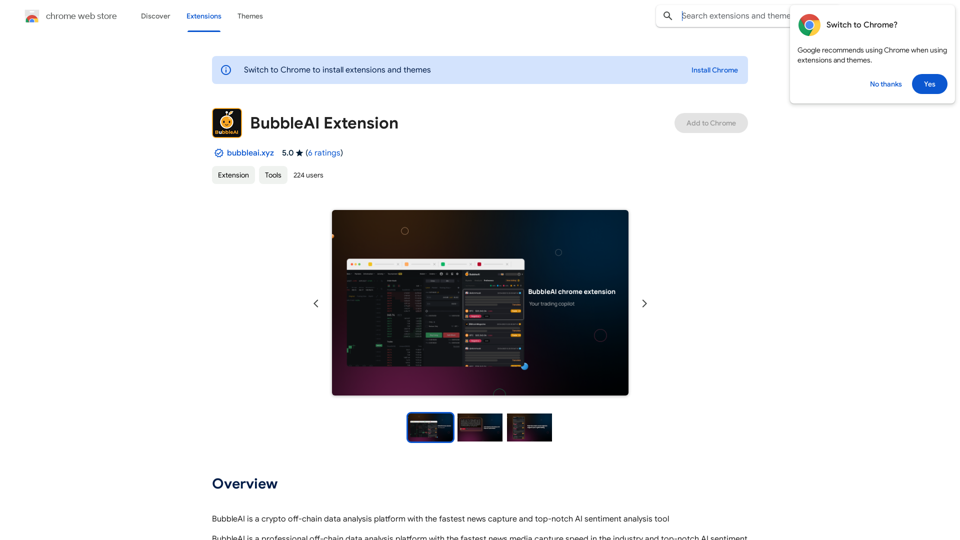Click the rating star icon
Viewport: 960px width, 540px height.
point(299,153)
